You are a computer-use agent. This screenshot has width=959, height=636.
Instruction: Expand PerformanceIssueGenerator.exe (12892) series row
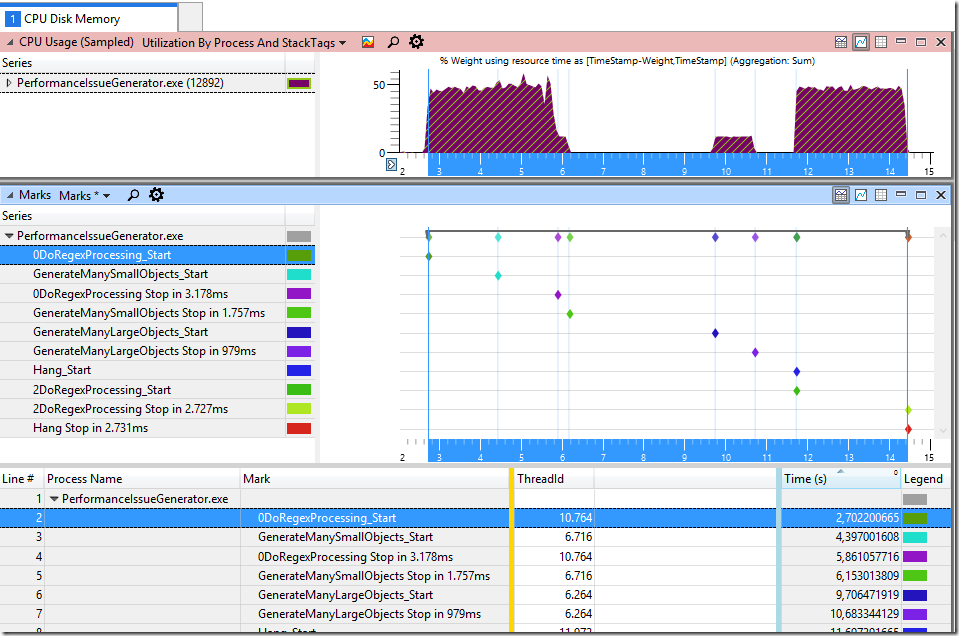(9, 83)
